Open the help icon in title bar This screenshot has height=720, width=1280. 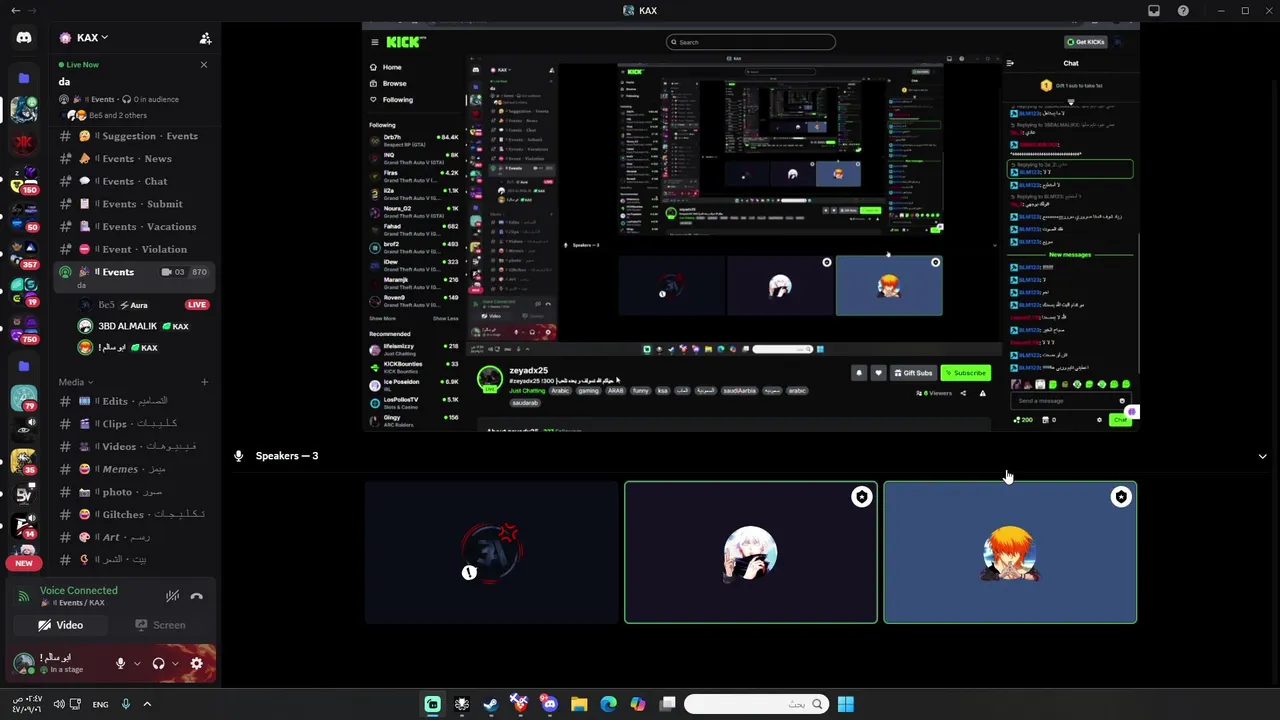[1183, 10]
